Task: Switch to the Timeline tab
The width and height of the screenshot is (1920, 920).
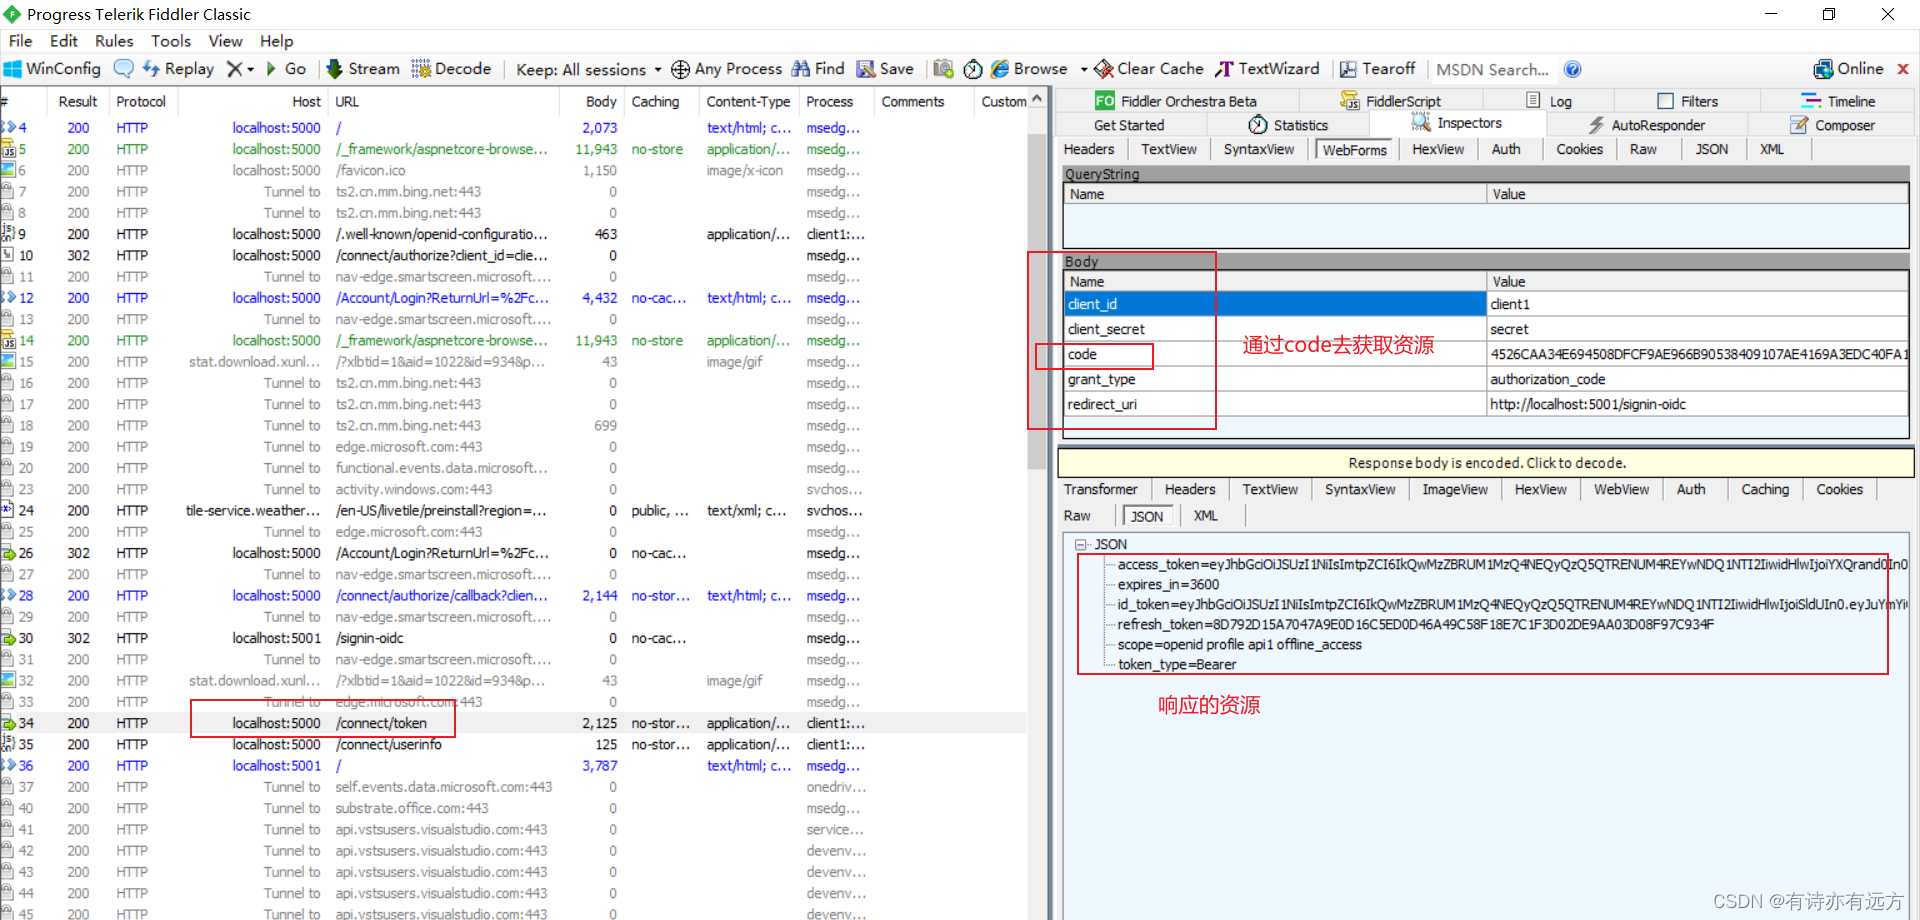Action: (x=1838, y=101)
